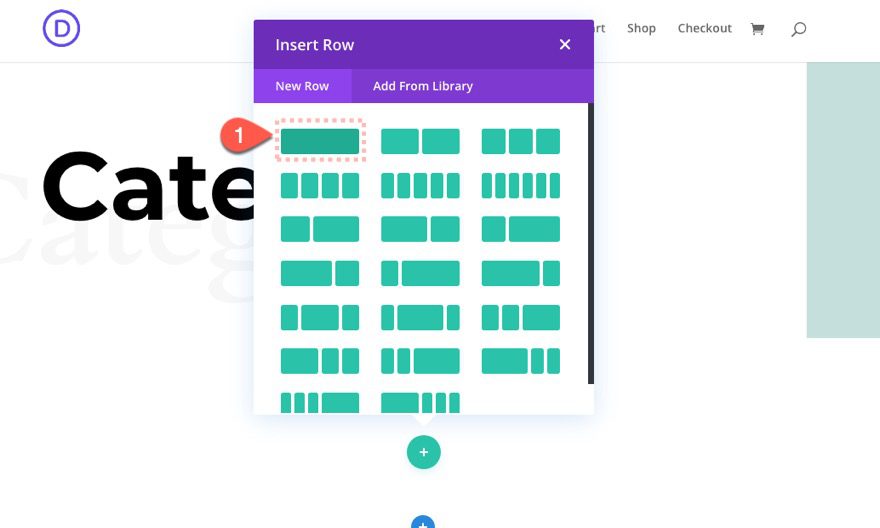Select the two-fifths, three-fifths column layout
Screen dimensions: 880x528
click(319, 229)
